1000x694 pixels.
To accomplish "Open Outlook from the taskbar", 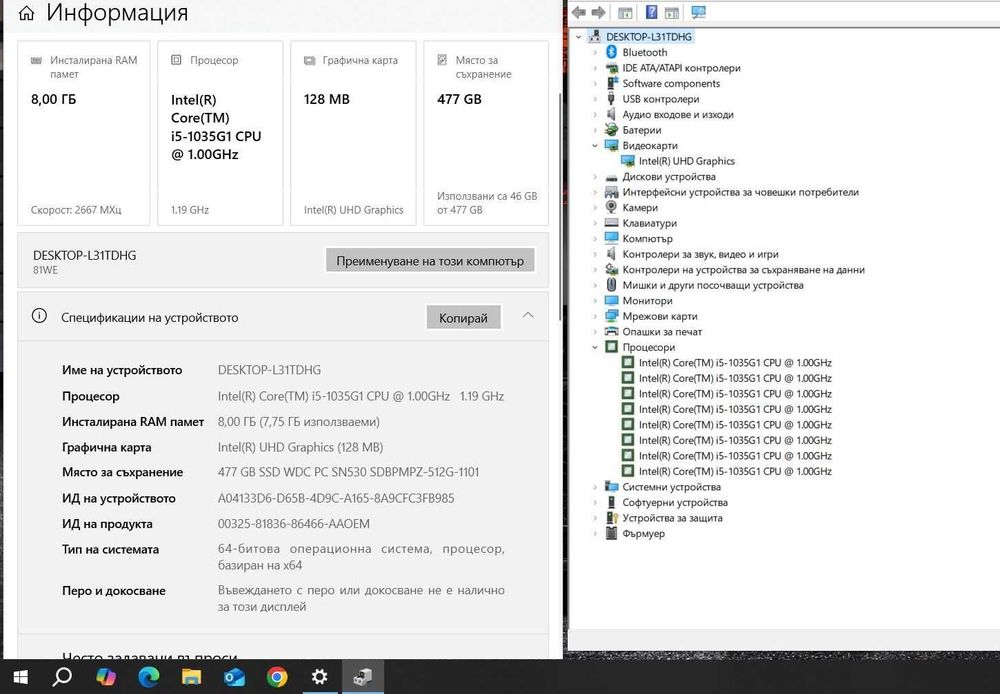I will 234,677.
